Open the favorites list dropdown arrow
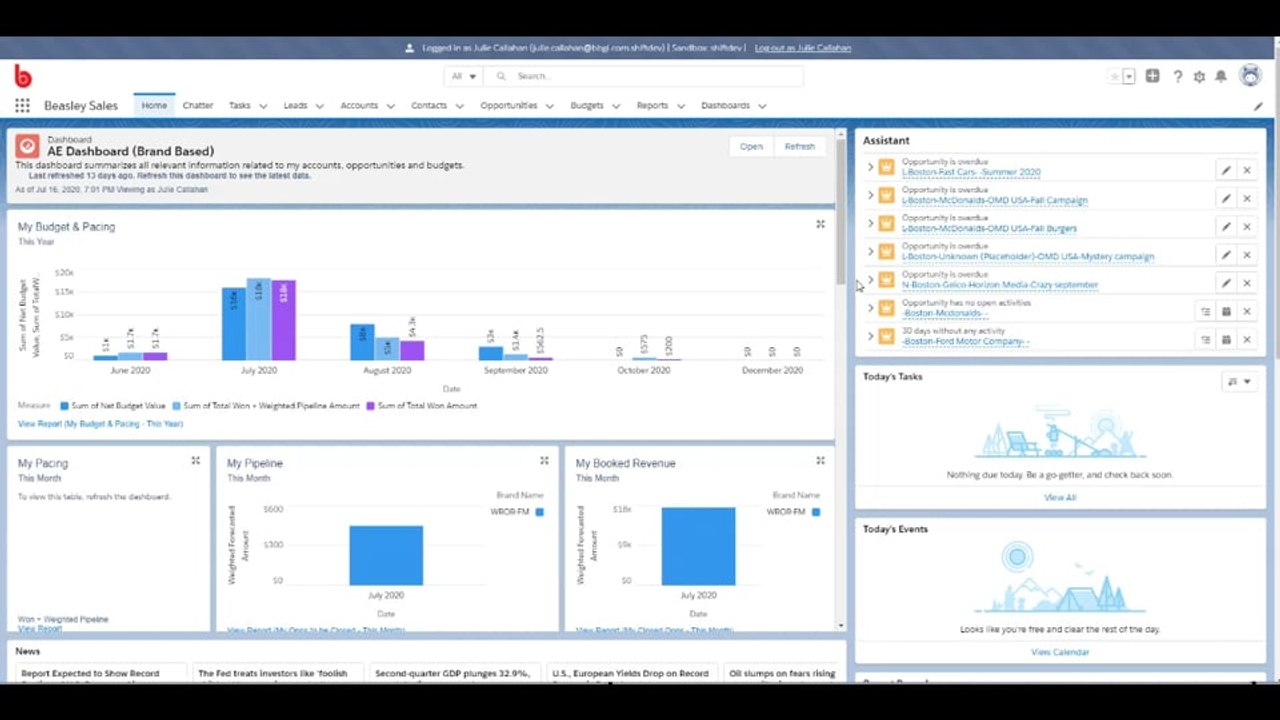Viewport: 1280px width, 720px height. [x=1129, y=77]
